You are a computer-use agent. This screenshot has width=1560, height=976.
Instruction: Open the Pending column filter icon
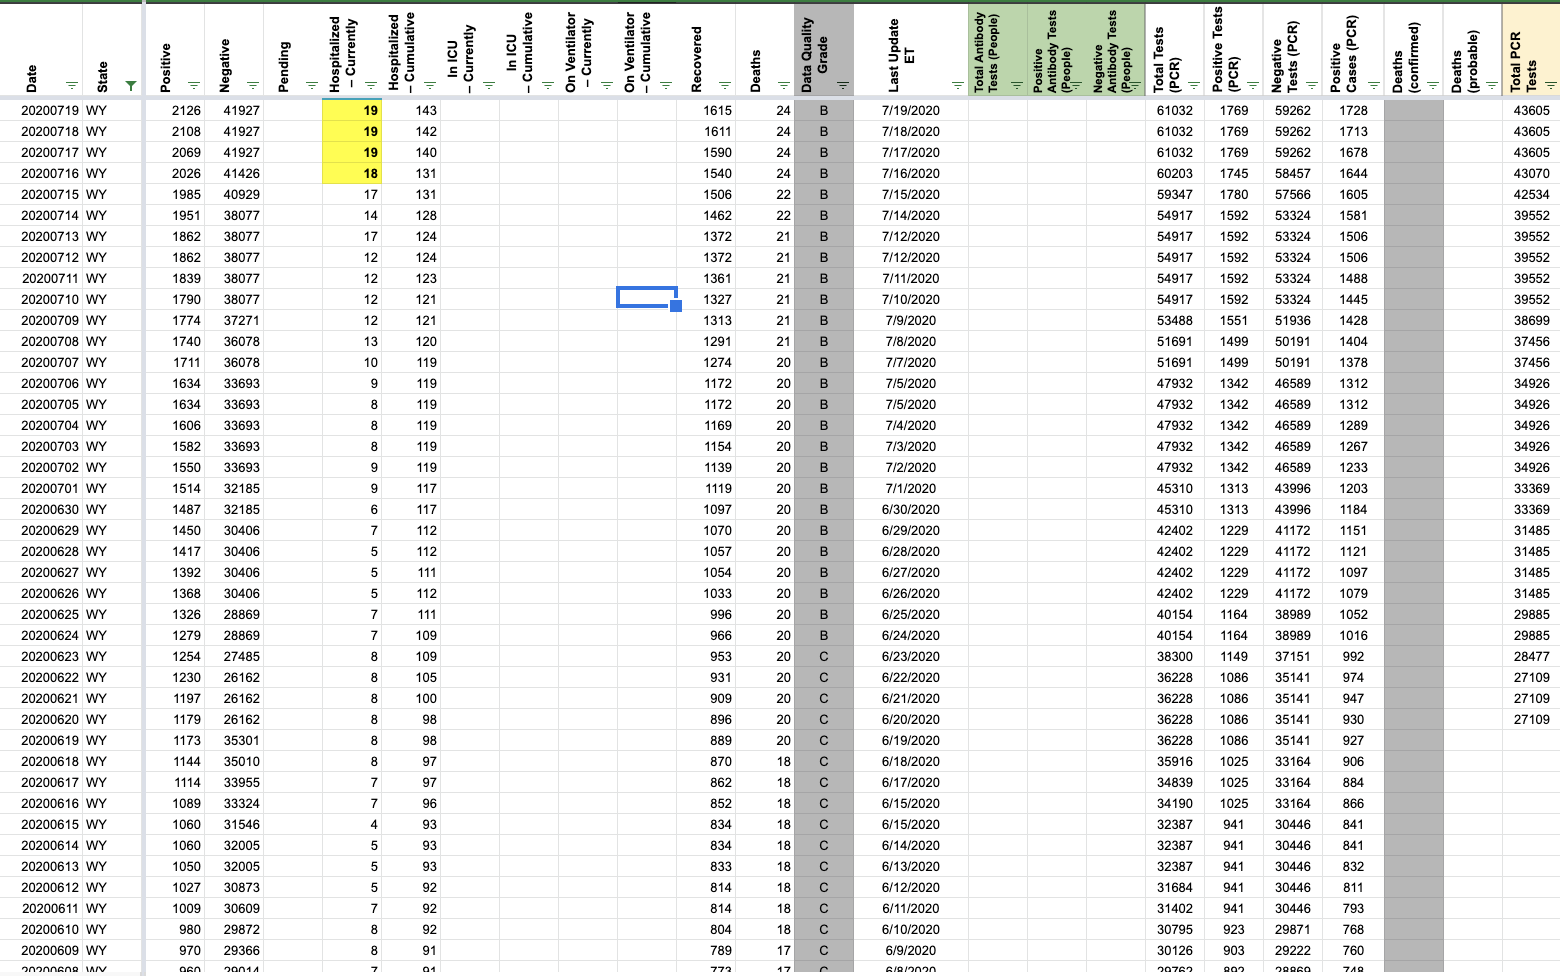311,86
